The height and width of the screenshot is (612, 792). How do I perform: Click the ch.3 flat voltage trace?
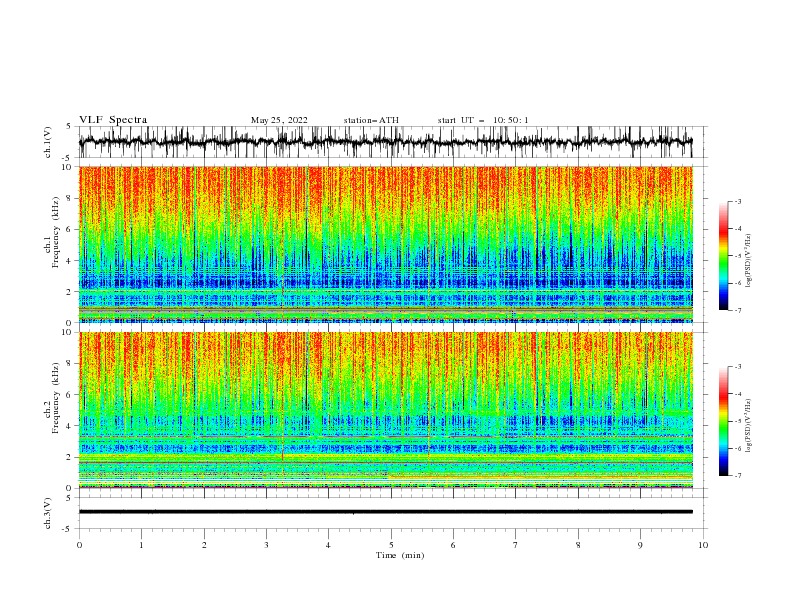pos(386,512)
